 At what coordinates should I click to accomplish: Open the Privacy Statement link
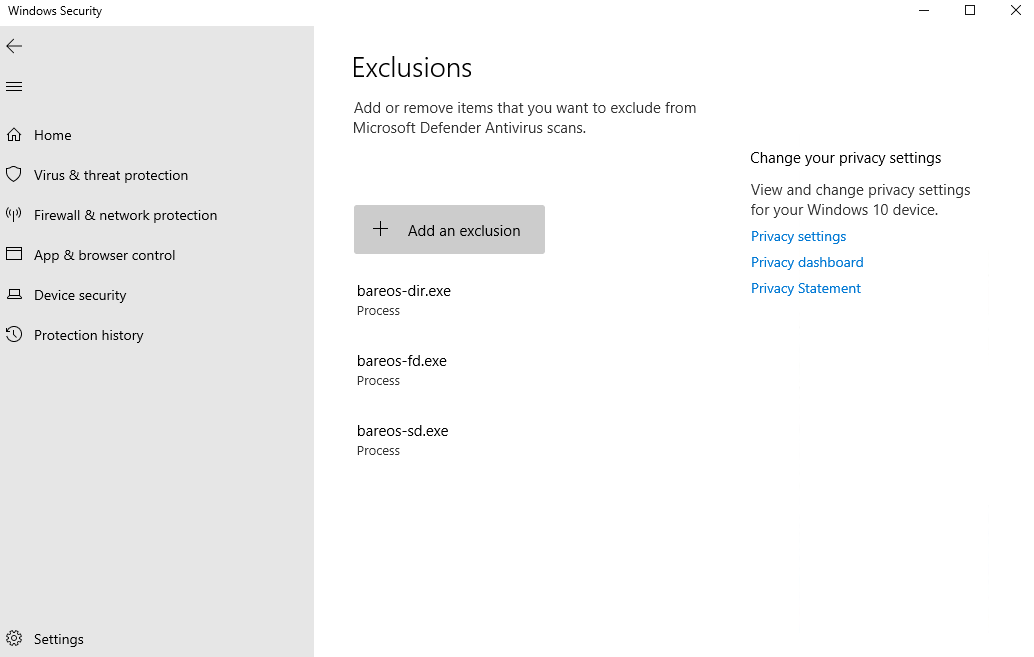click(x=805, y=288)
